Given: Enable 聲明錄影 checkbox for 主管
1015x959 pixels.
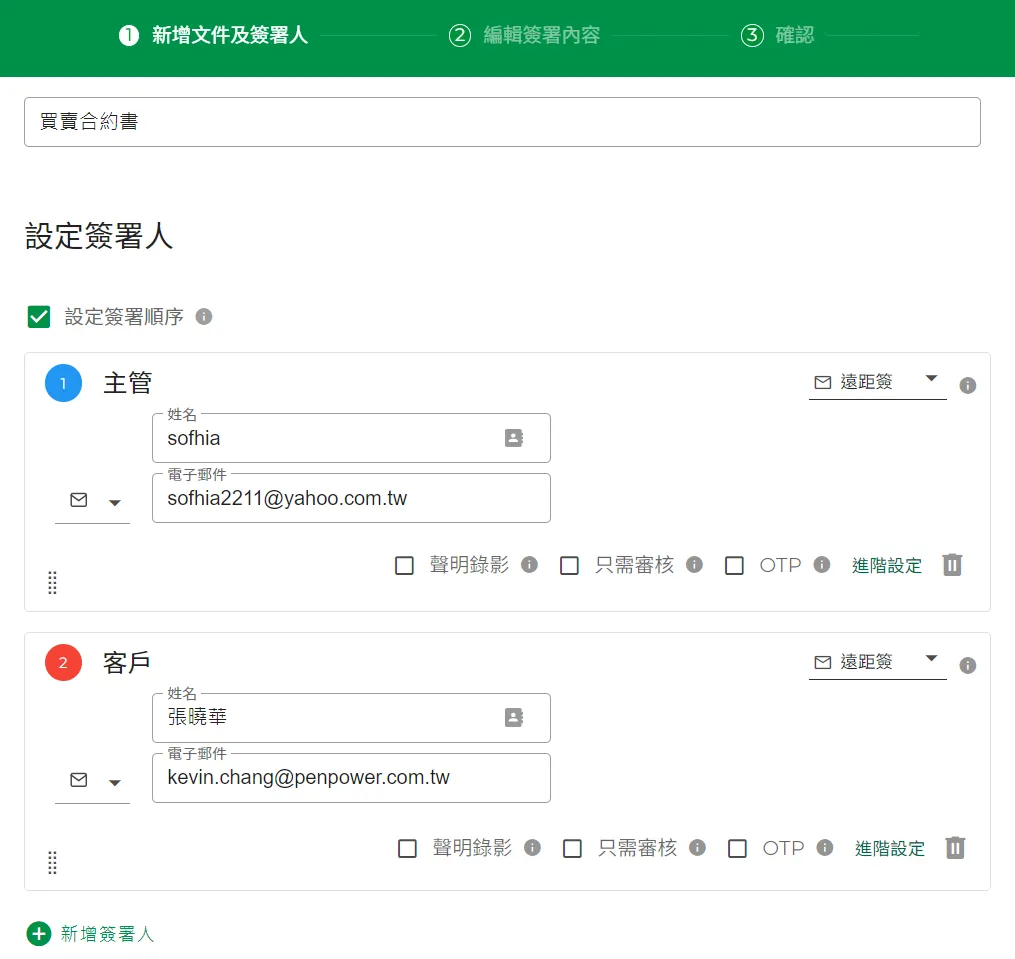Looking at the screenshot, I should tap(405, 565).
